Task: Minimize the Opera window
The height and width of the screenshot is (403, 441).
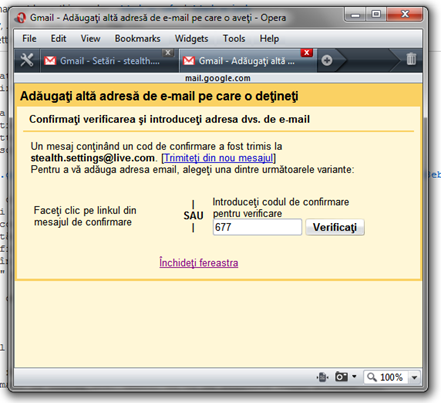Action: click(355, 15)
